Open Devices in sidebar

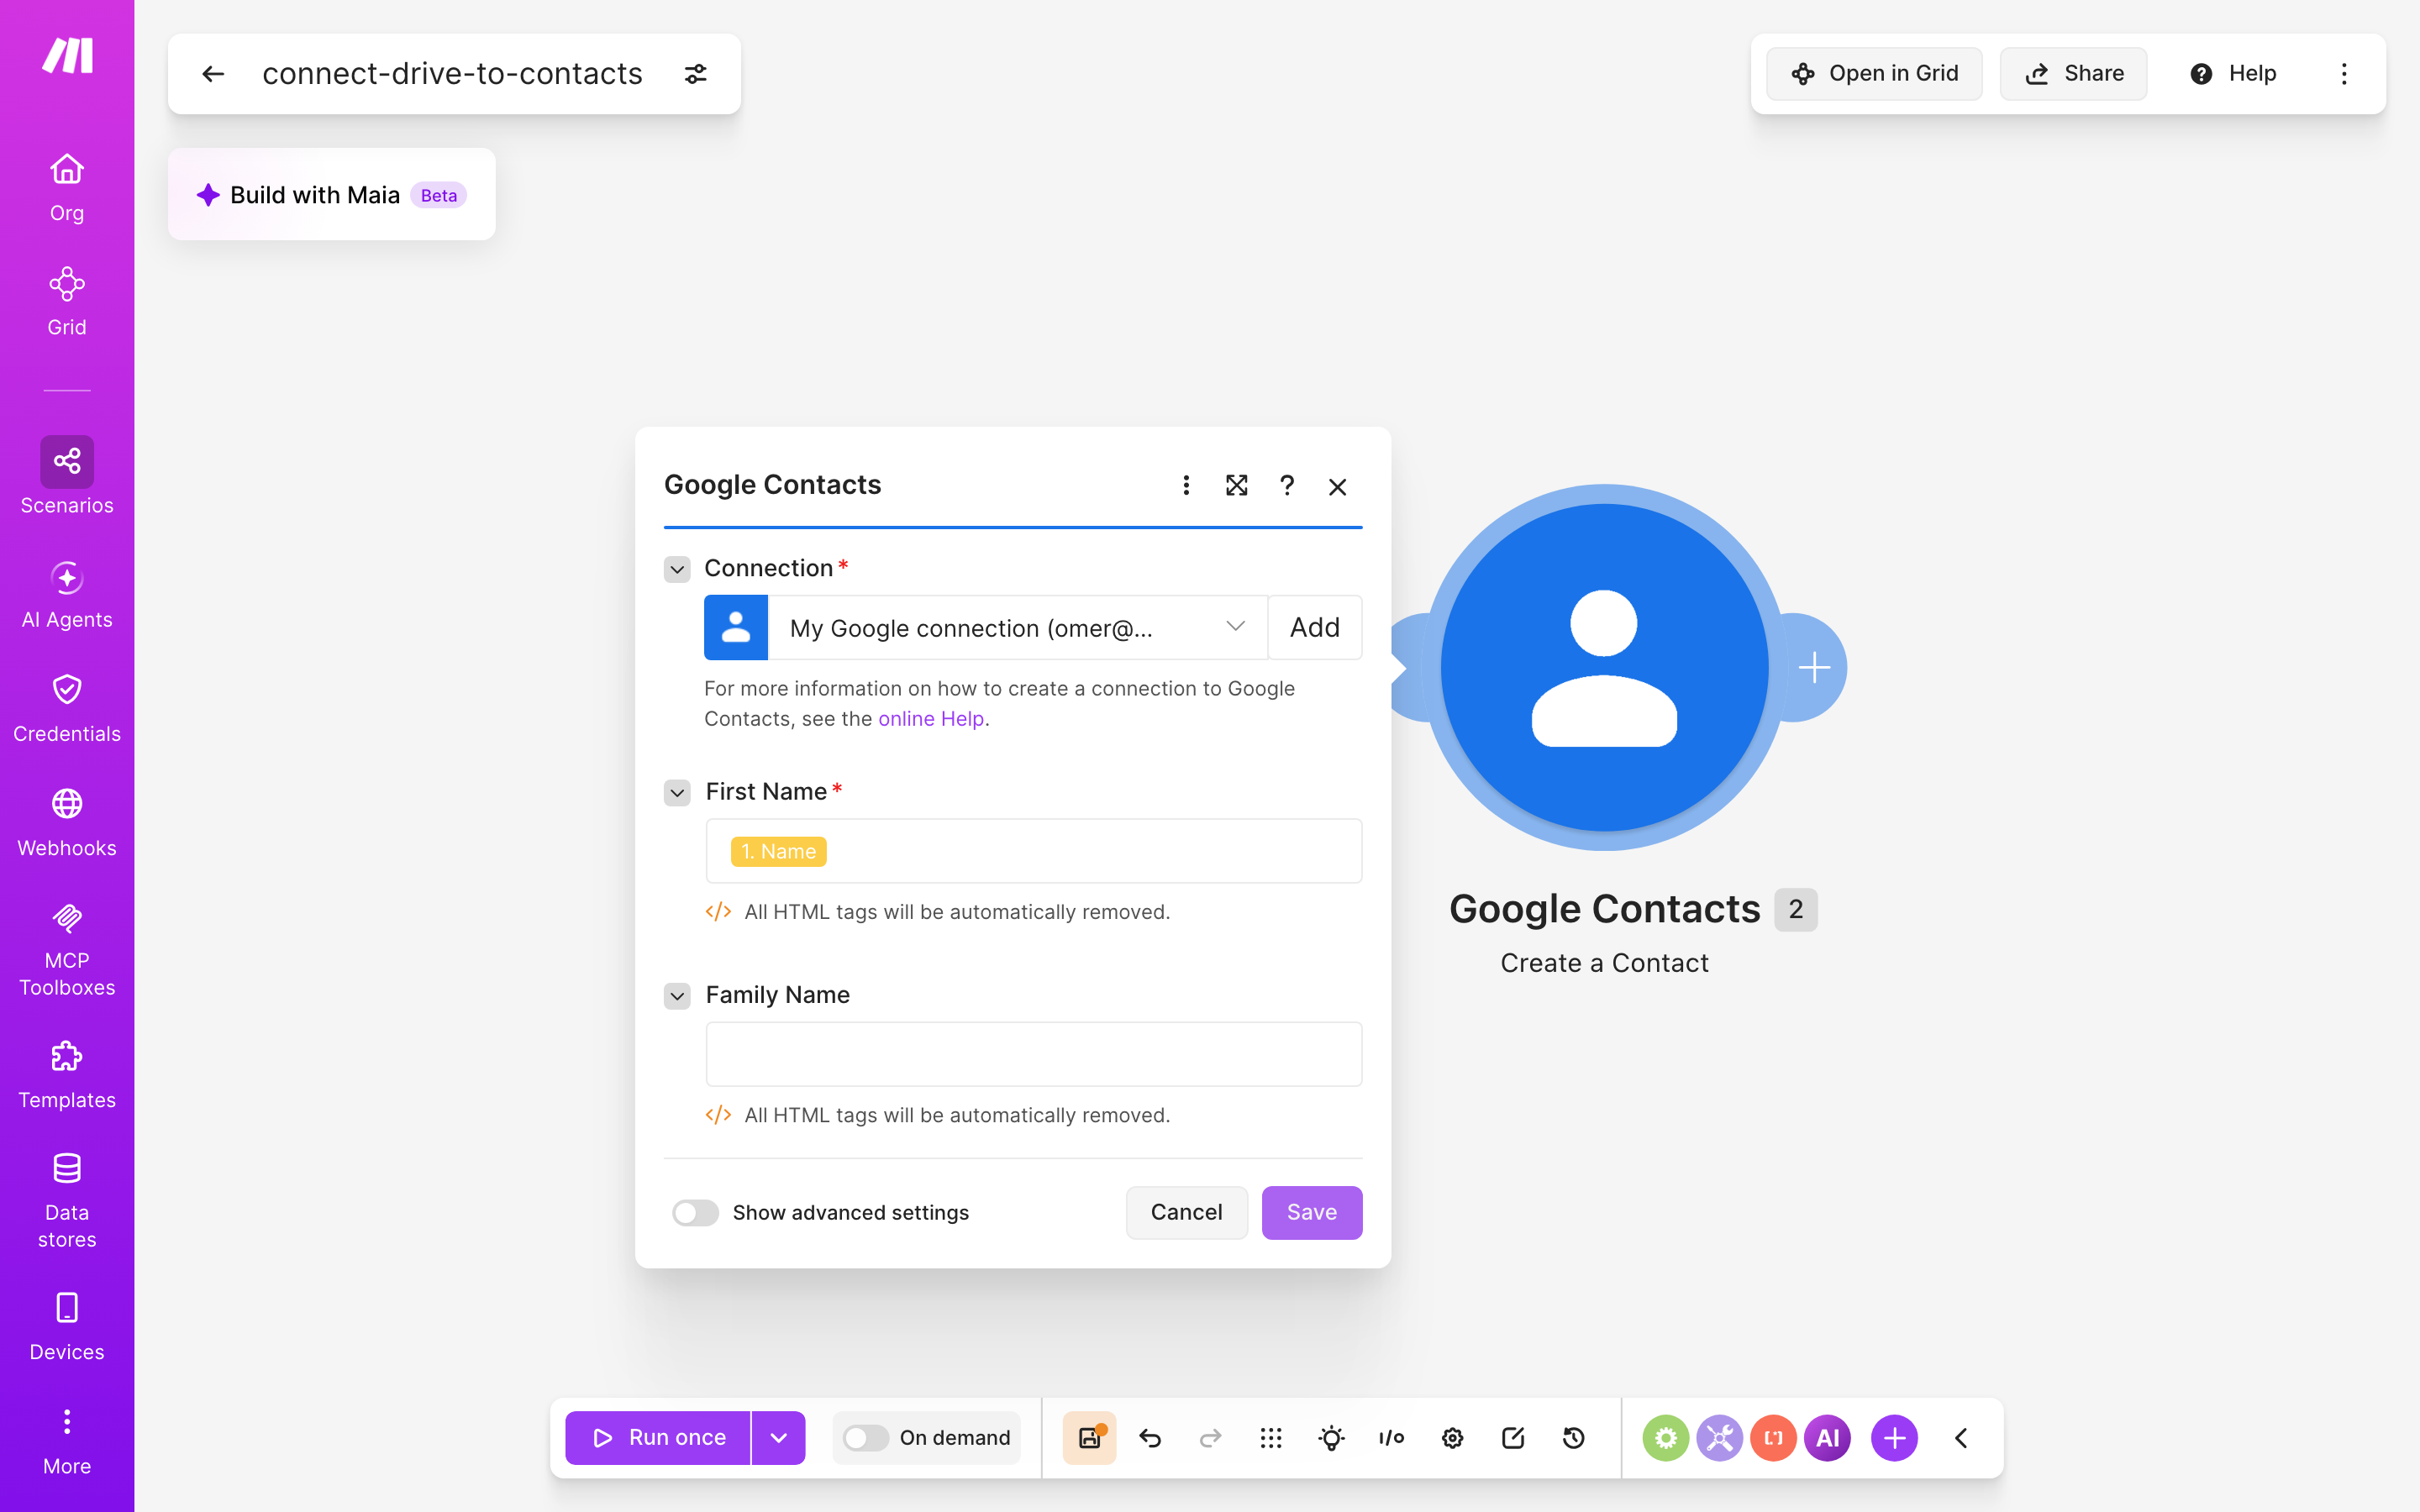[67, 1327]
